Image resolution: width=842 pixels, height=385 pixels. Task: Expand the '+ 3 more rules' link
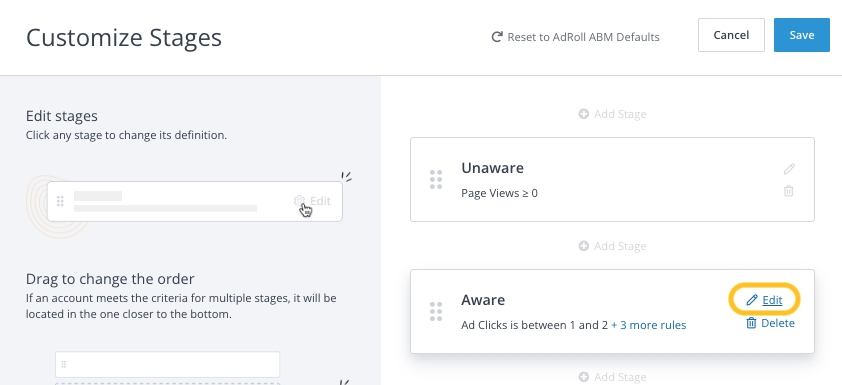coord(649,325)
